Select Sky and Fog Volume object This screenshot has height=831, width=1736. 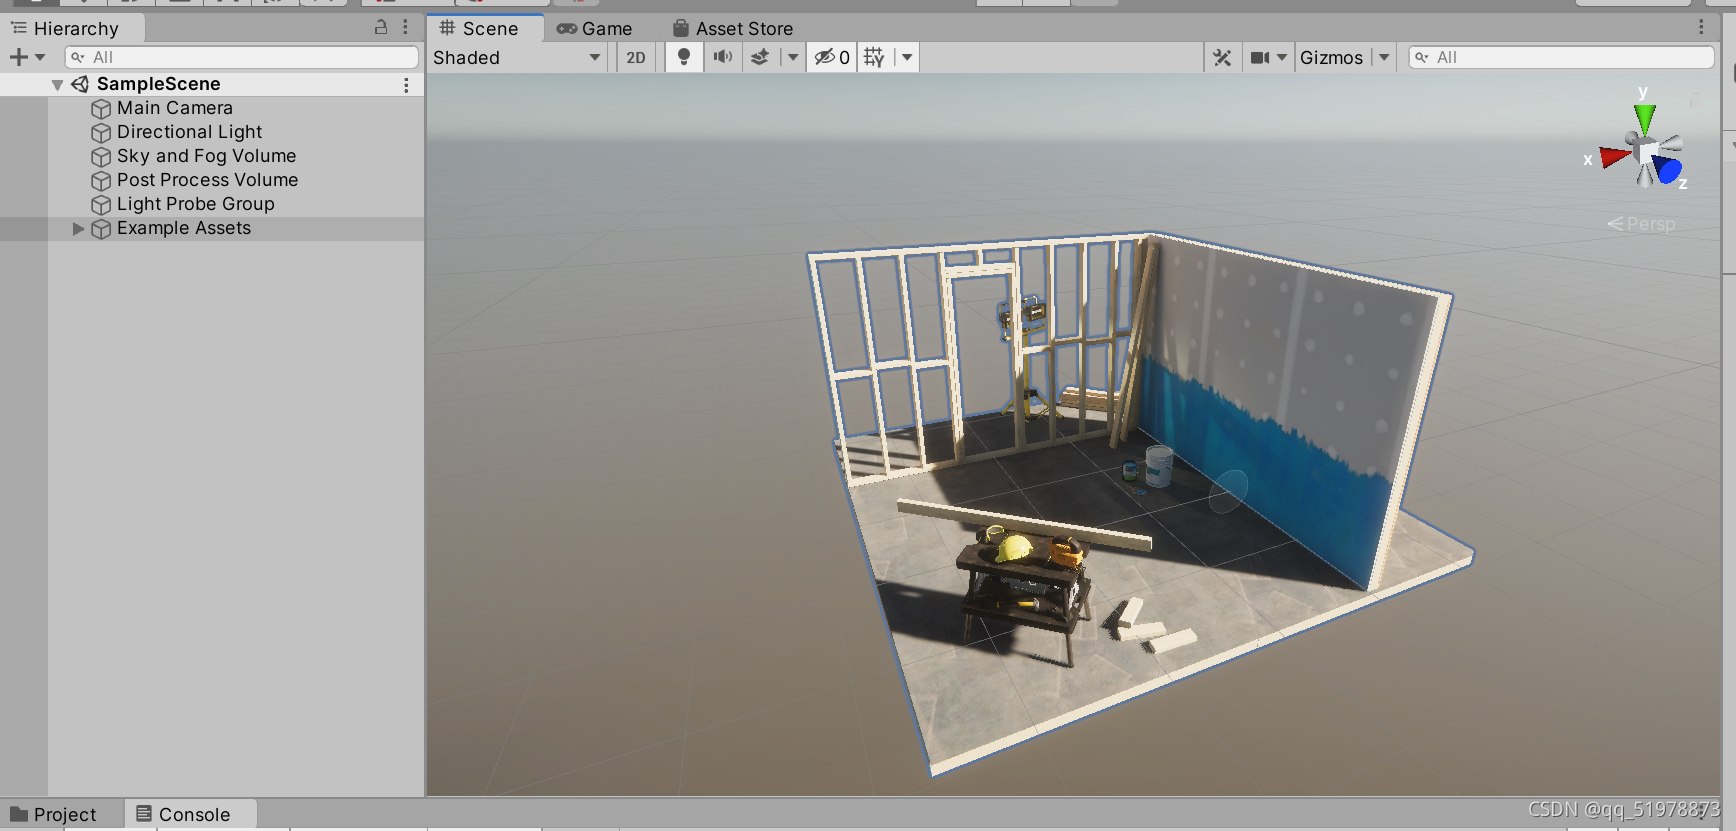point(206,156)
